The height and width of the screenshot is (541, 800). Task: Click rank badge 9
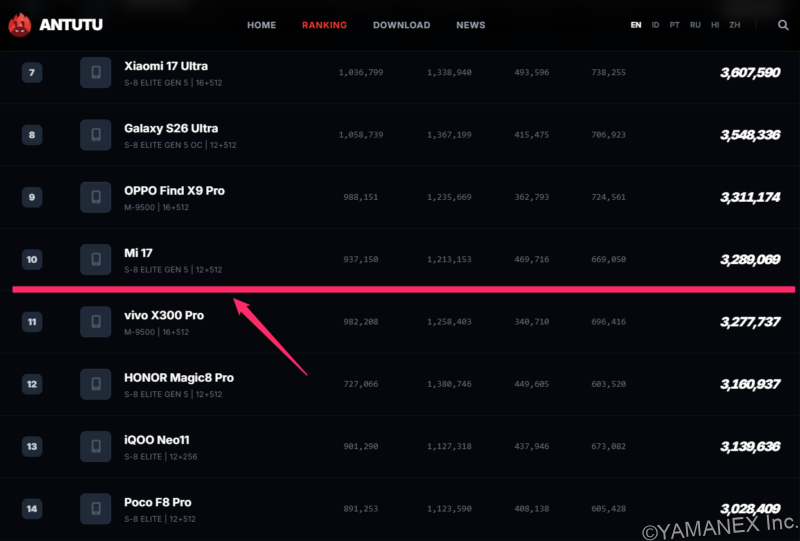(32, 197)
